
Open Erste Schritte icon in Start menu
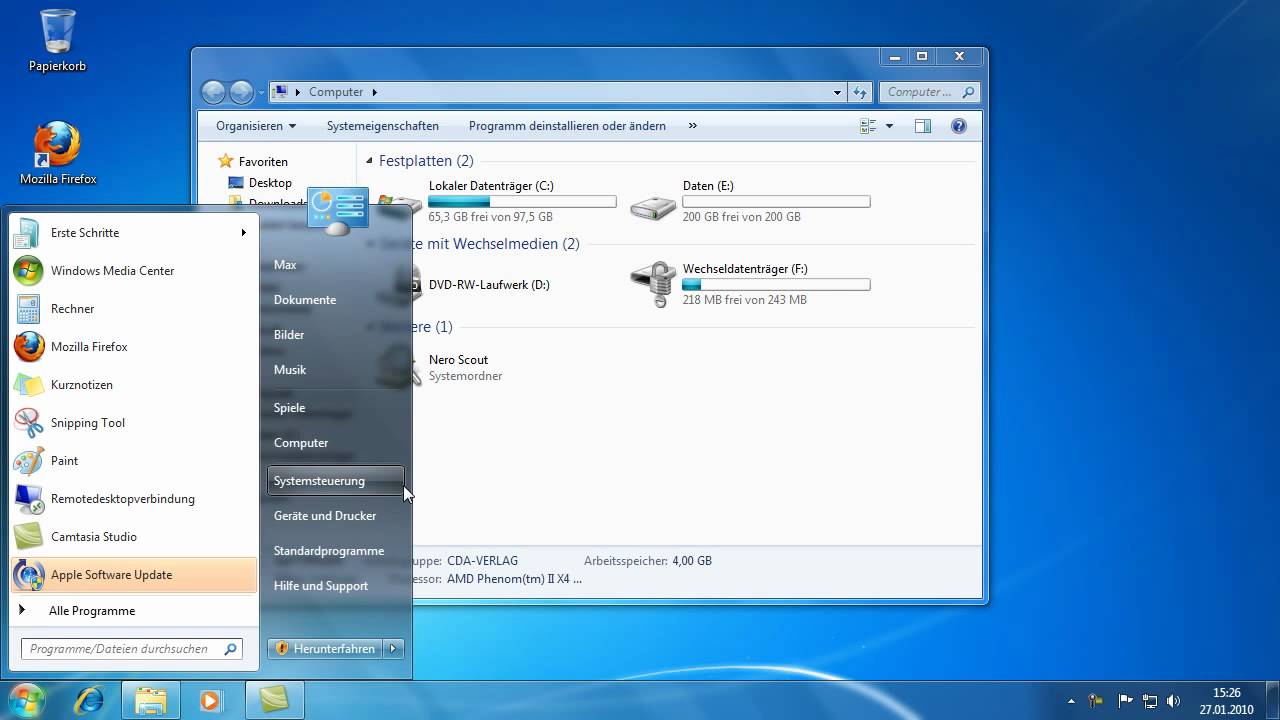point(28,233)
